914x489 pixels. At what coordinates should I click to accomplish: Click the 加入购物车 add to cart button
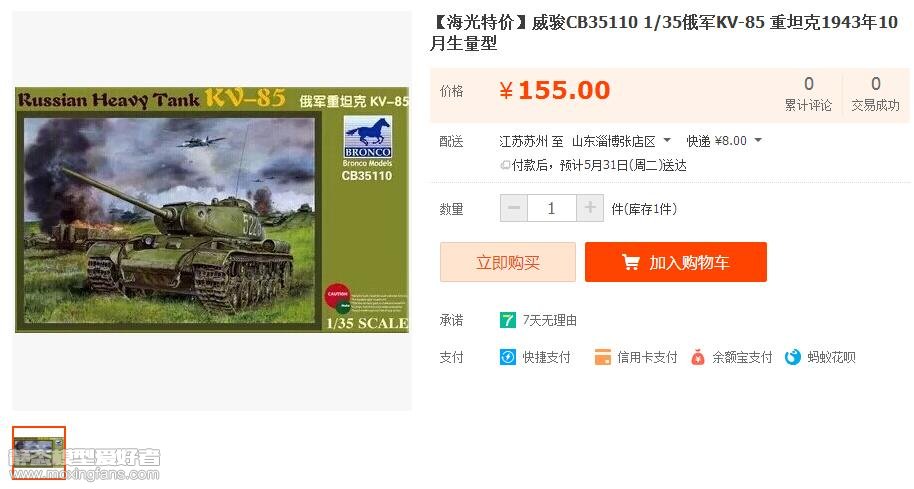[x=676, y=262]
